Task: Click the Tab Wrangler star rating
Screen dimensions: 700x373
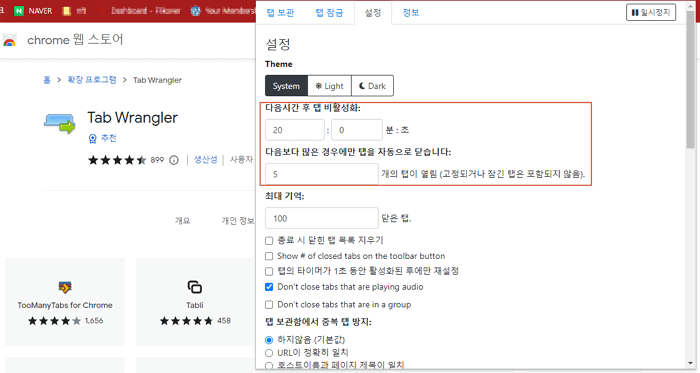Action: pos(117,160)
